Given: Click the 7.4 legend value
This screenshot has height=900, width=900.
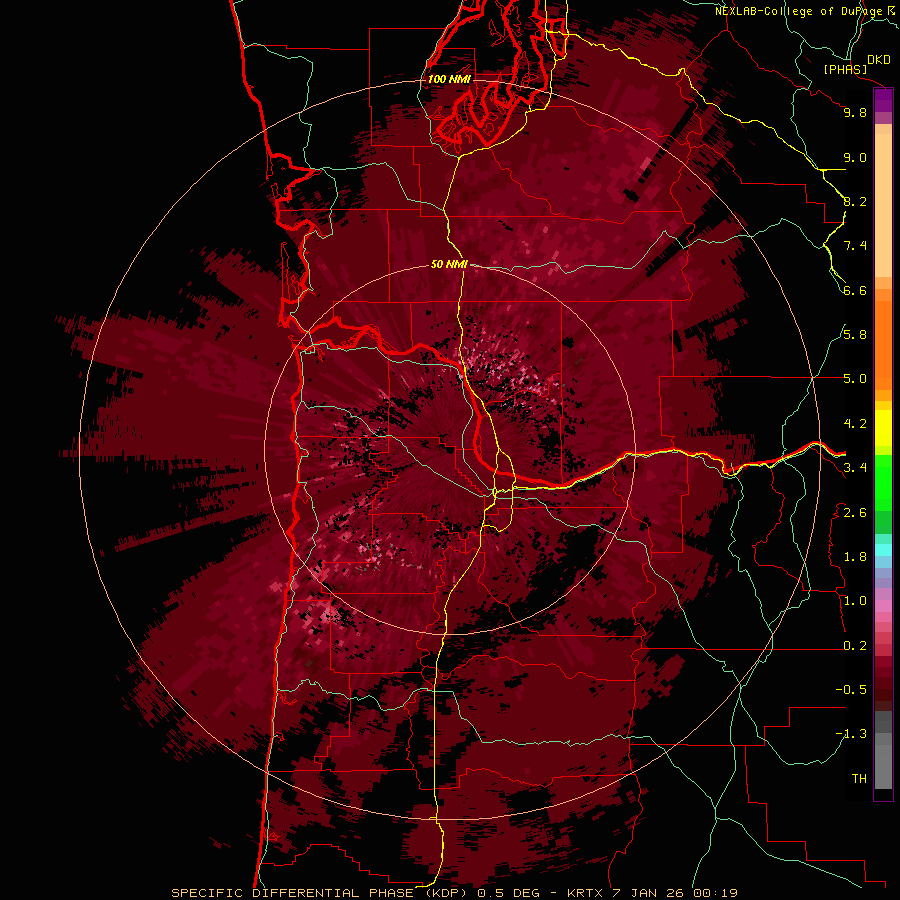Looking at the screenshot, I should [855, 246].
